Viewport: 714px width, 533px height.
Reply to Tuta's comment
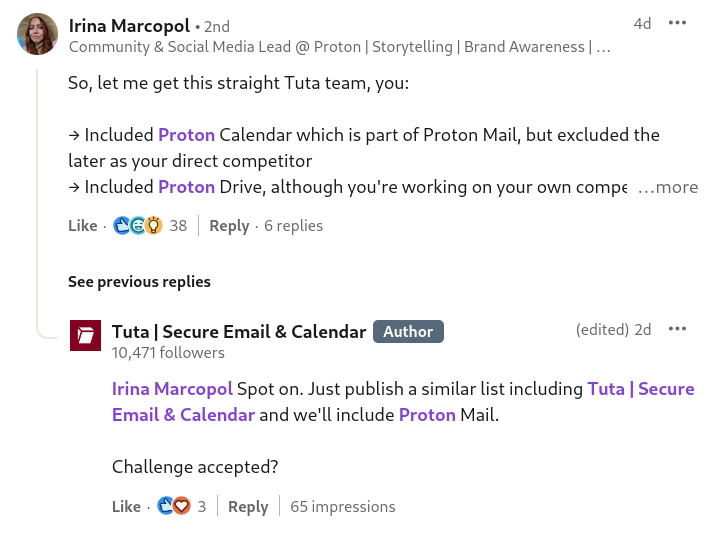pyautogui.click(x=248, y=507)
